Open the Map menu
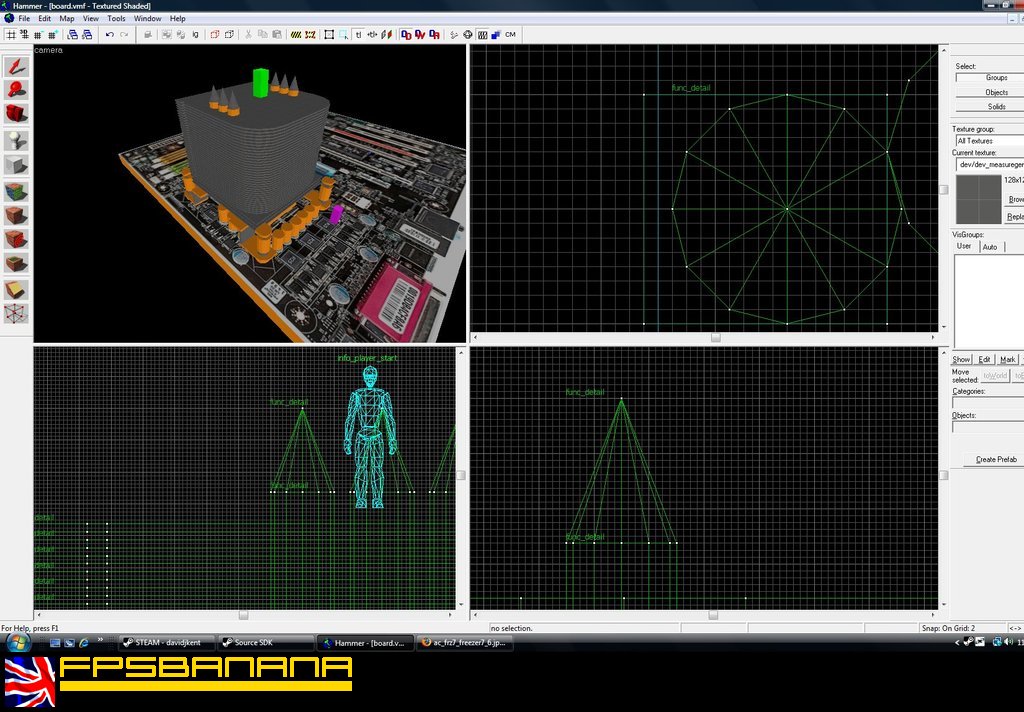 pyautogui.click(x=67, y=18)
